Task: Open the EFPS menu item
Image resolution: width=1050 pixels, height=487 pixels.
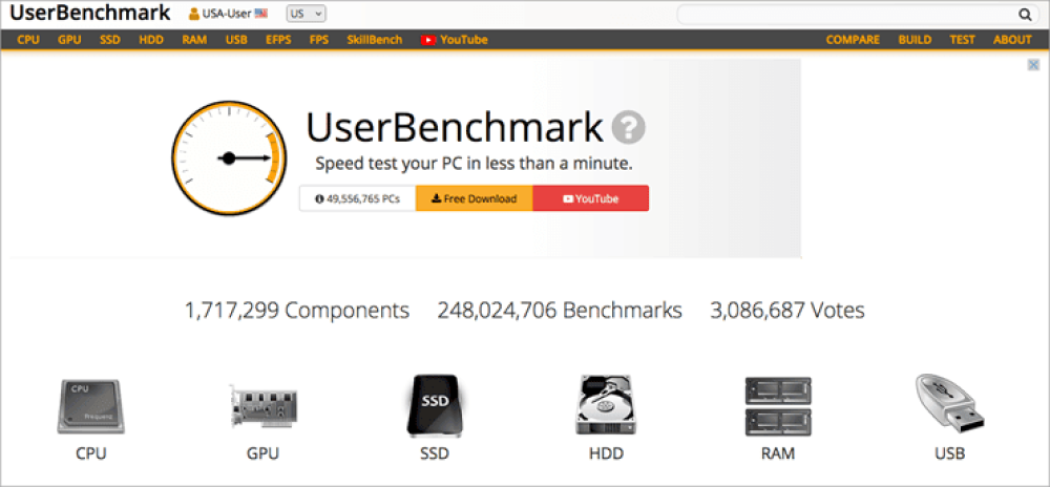Action: click(x=278, y=40)
